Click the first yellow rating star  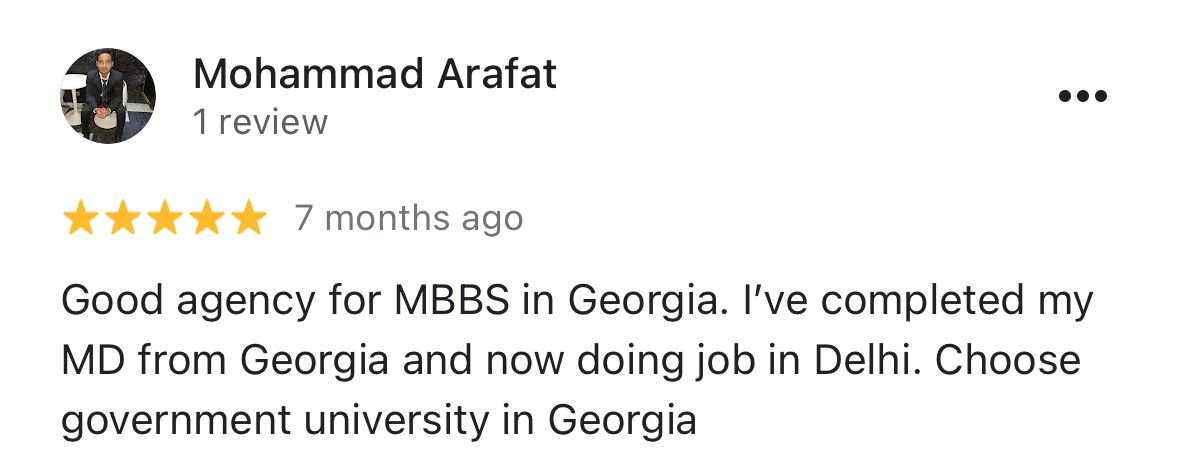point(79,218)
